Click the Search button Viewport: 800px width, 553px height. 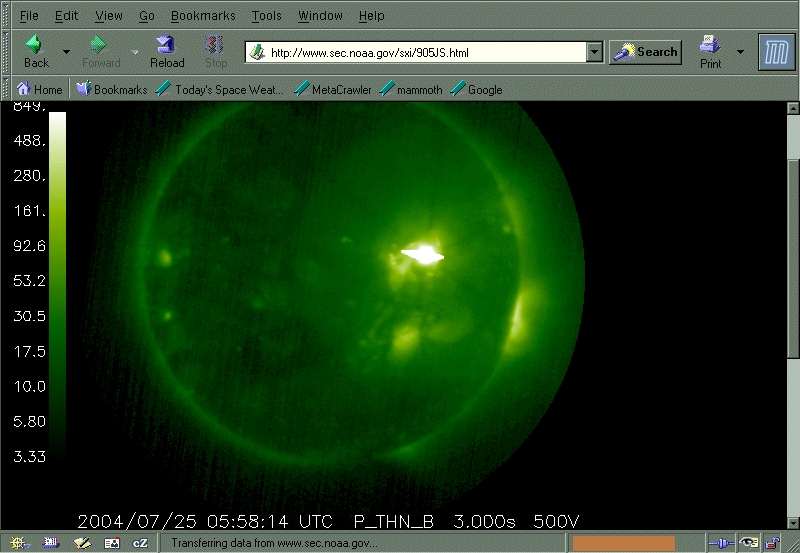click(645, 52)
